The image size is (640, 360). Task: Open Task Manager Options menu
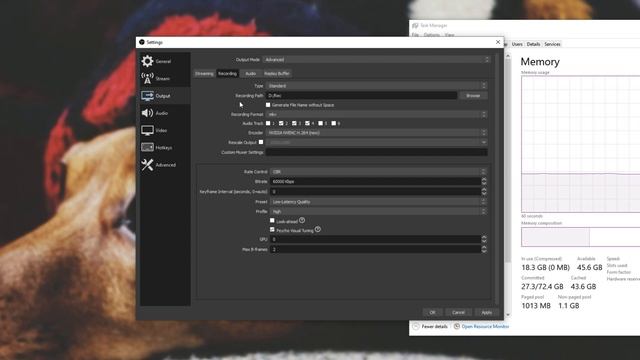[x=431, y=35]
